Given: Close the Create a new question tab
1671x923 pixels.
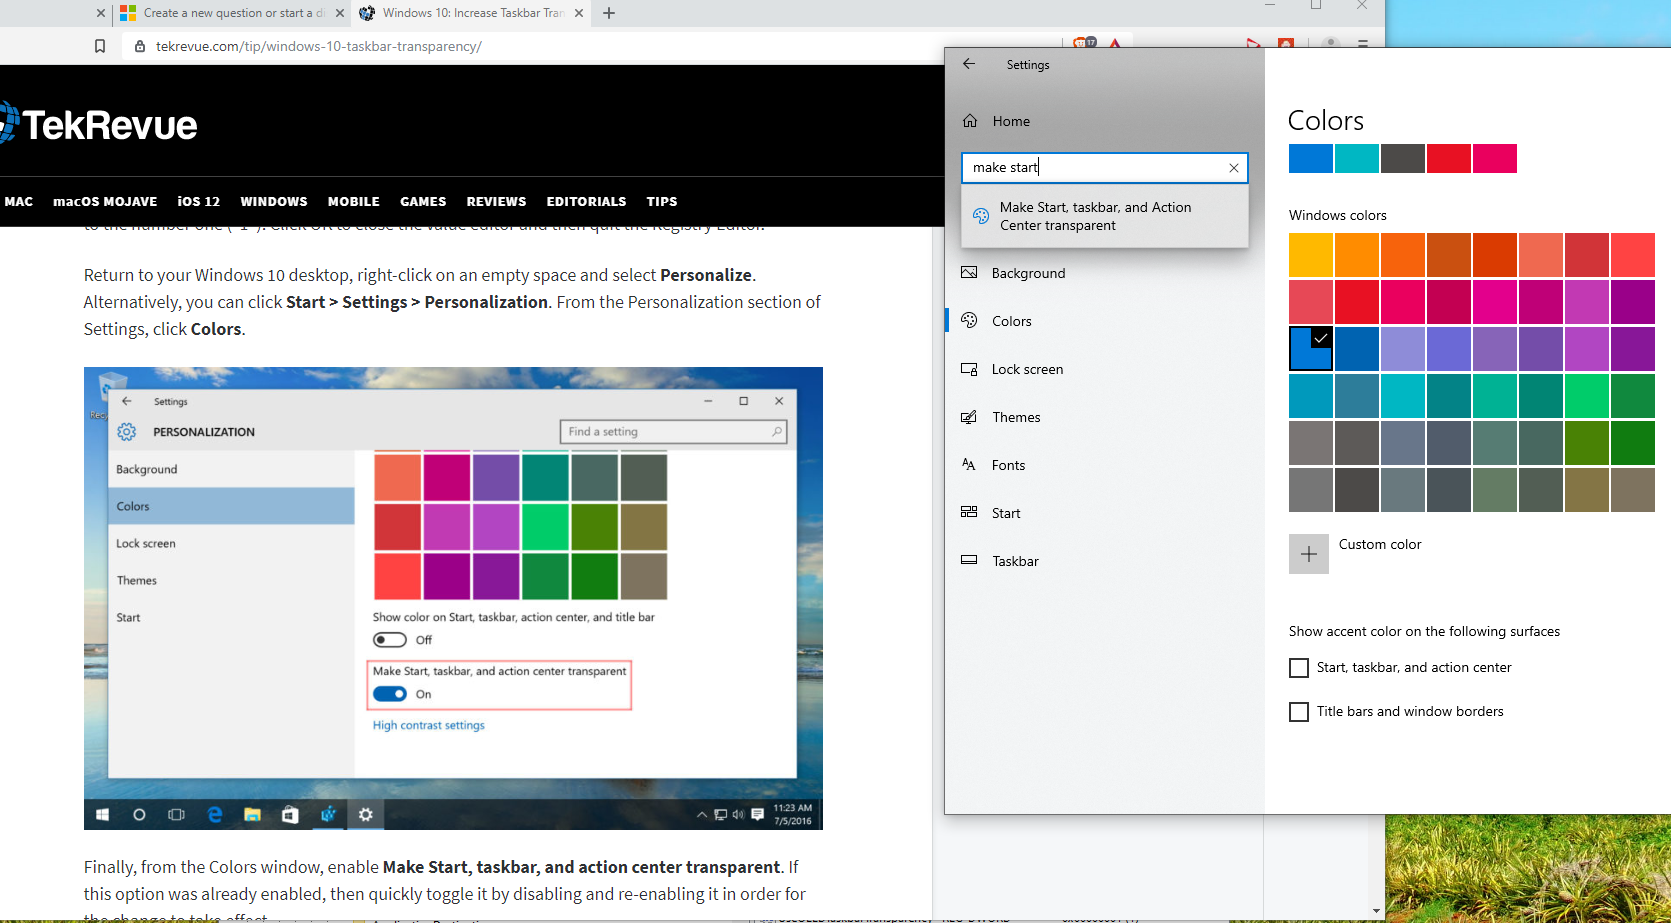Looking at the screenshot, I should [x=340, y=13].
